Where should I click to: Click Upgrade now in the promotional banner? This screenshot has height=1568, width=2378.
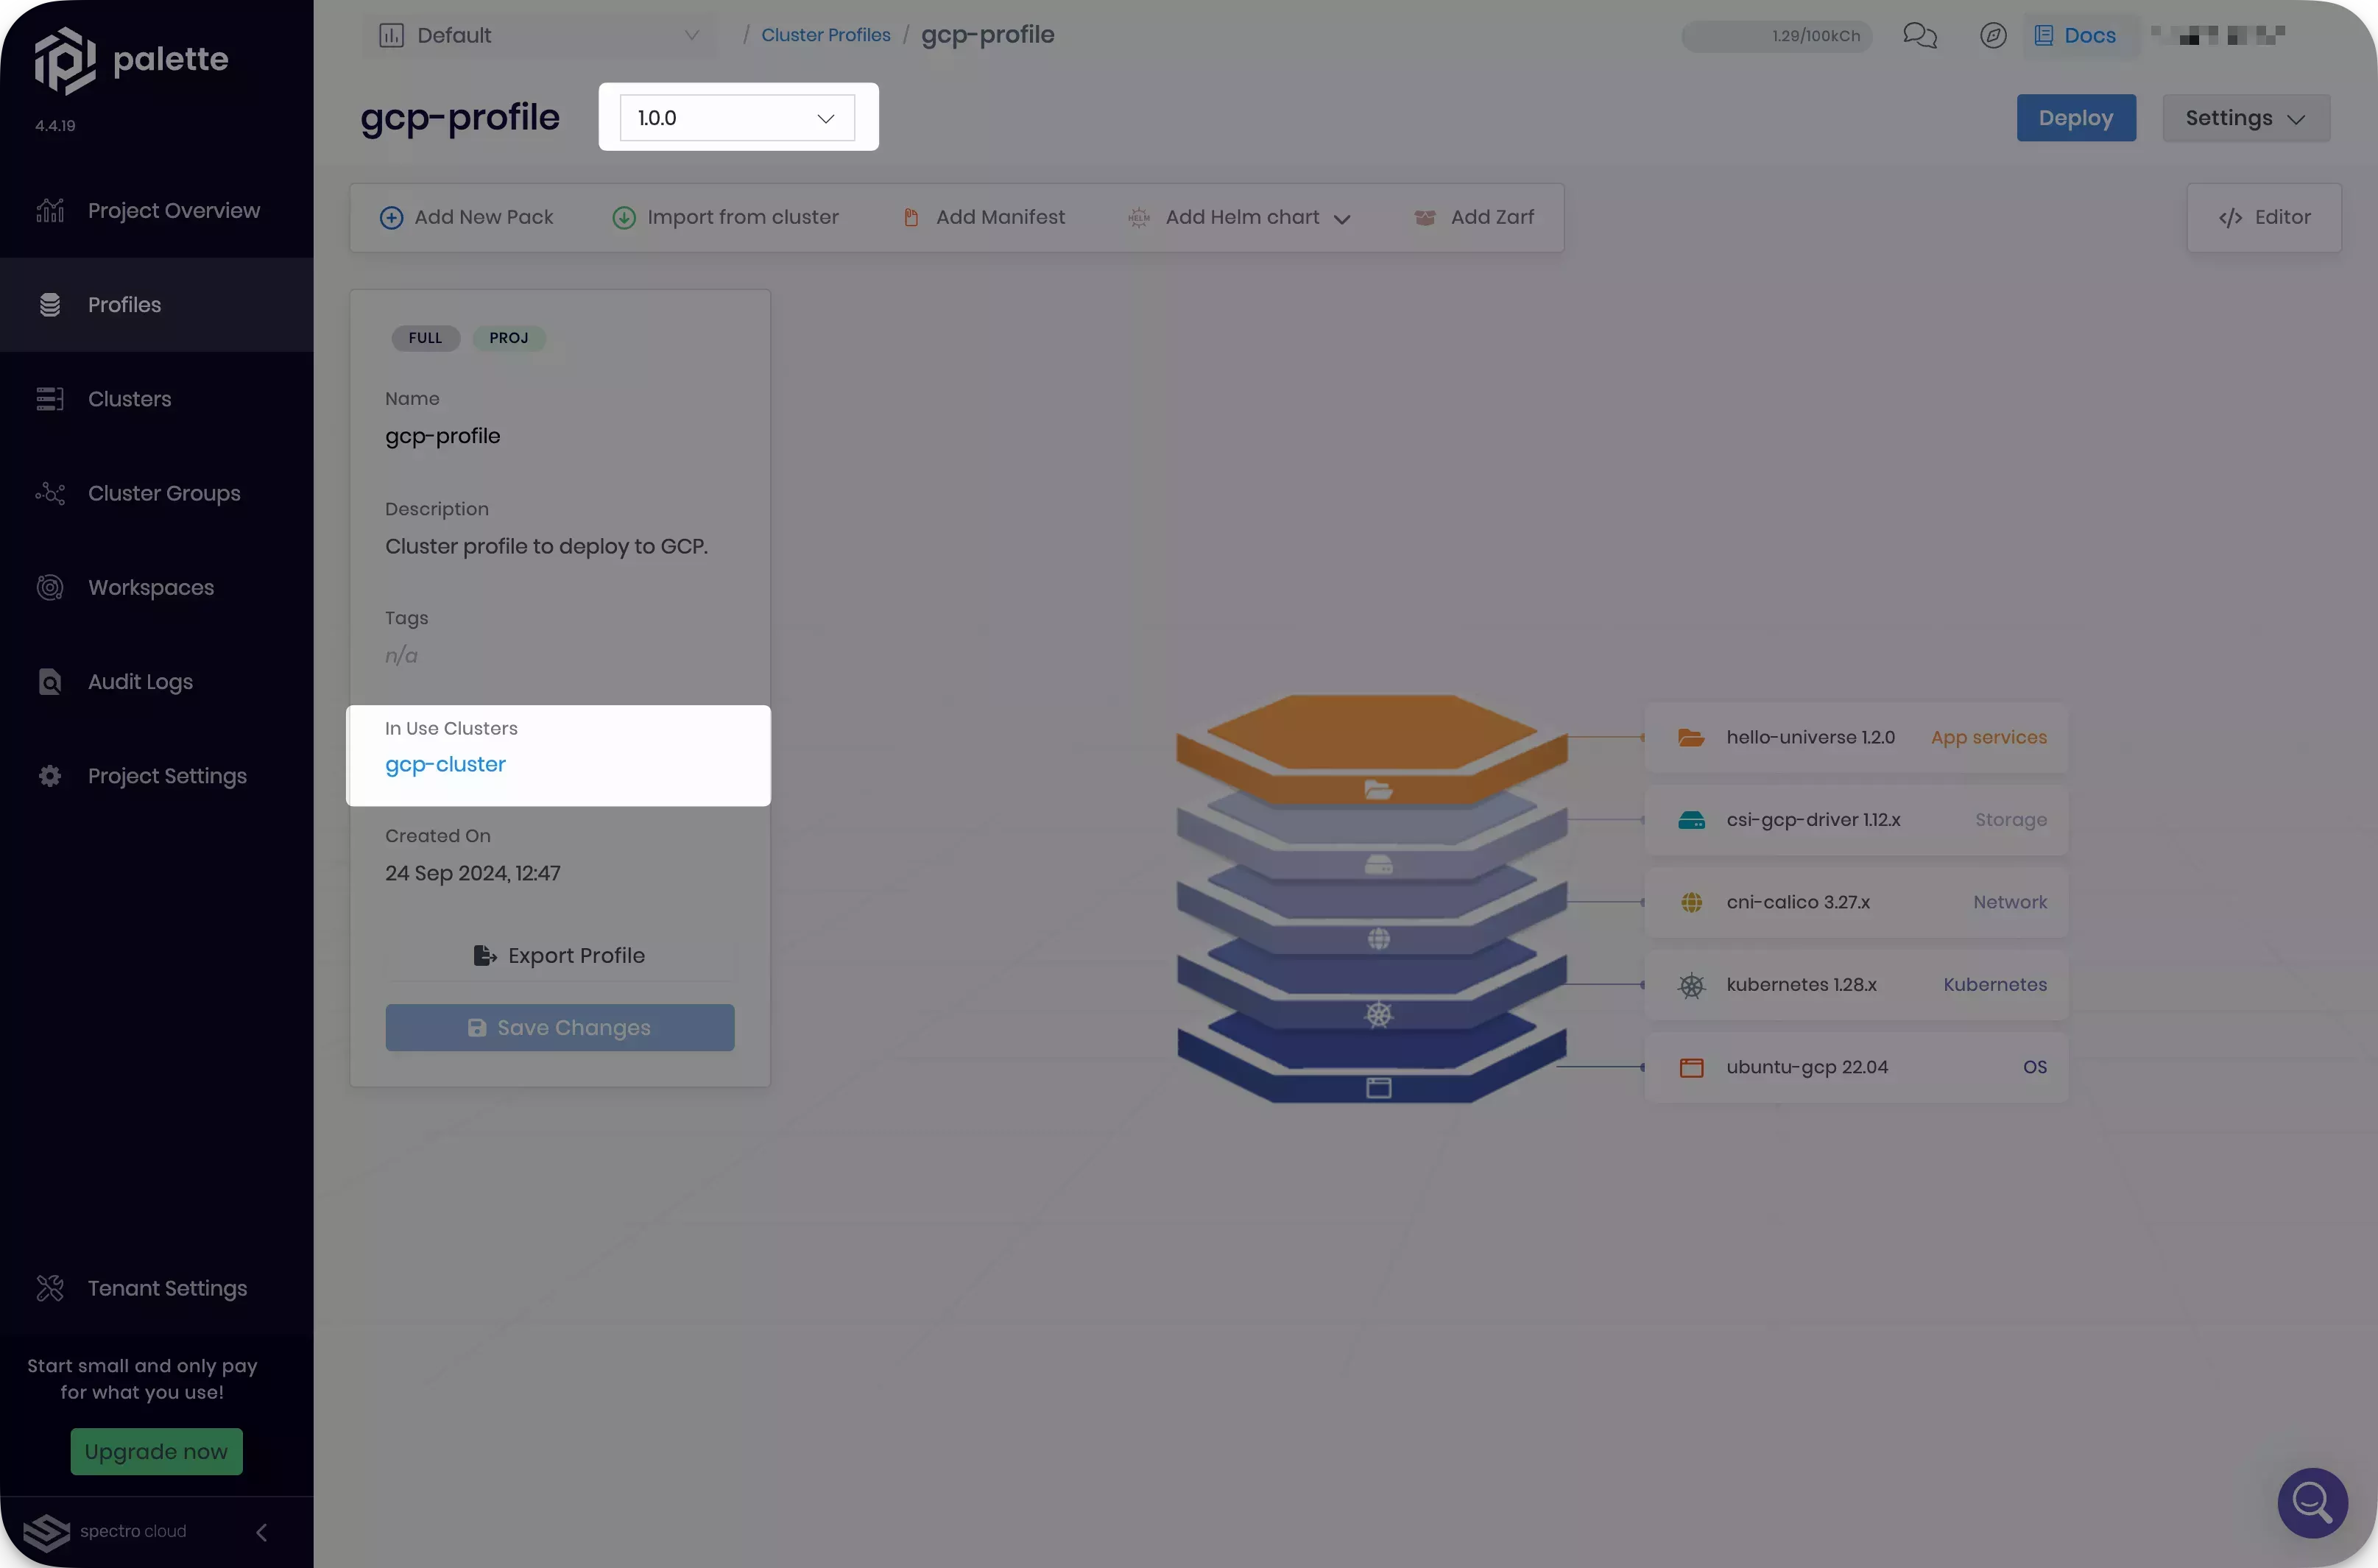coord(156,1451)
